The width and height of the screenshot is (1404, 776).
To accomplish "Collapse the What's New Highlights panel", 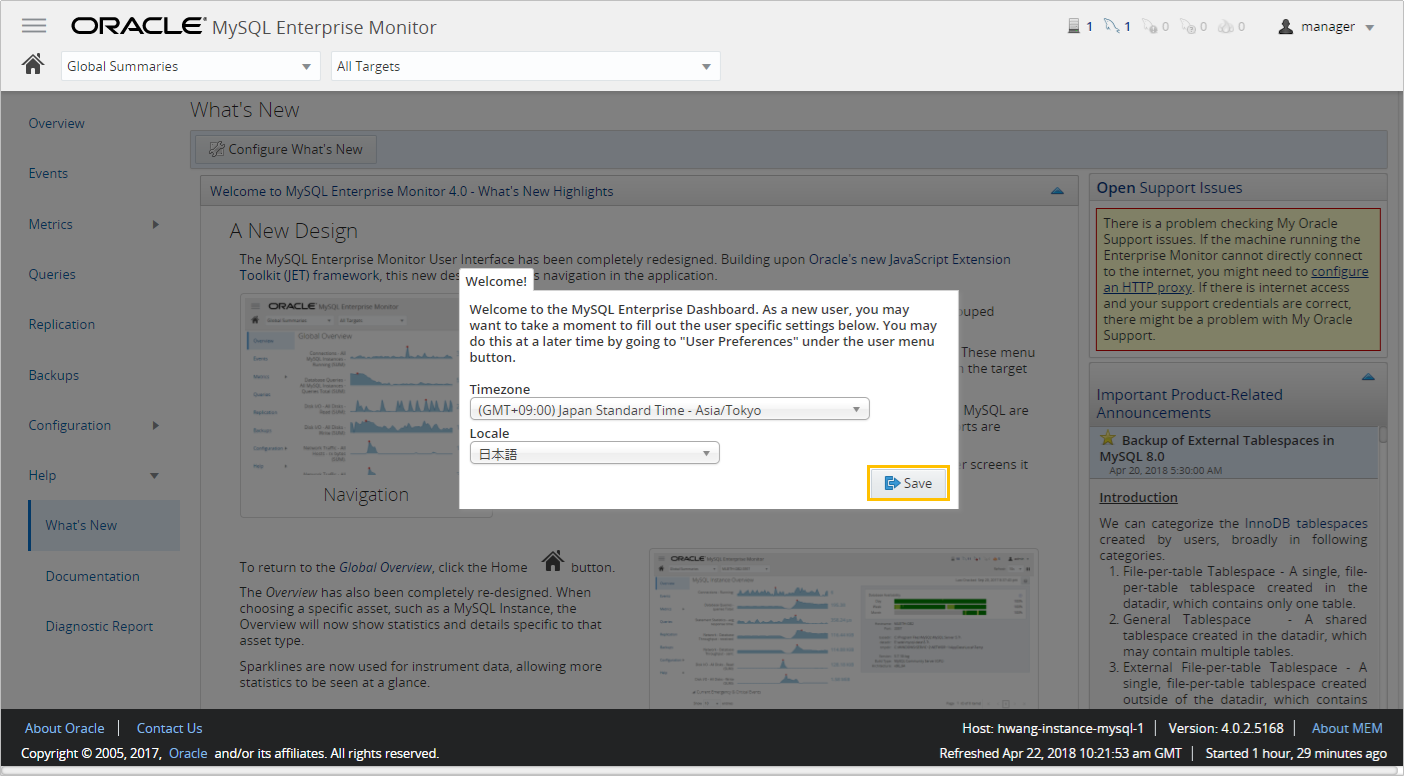I will coord(1057,191).
